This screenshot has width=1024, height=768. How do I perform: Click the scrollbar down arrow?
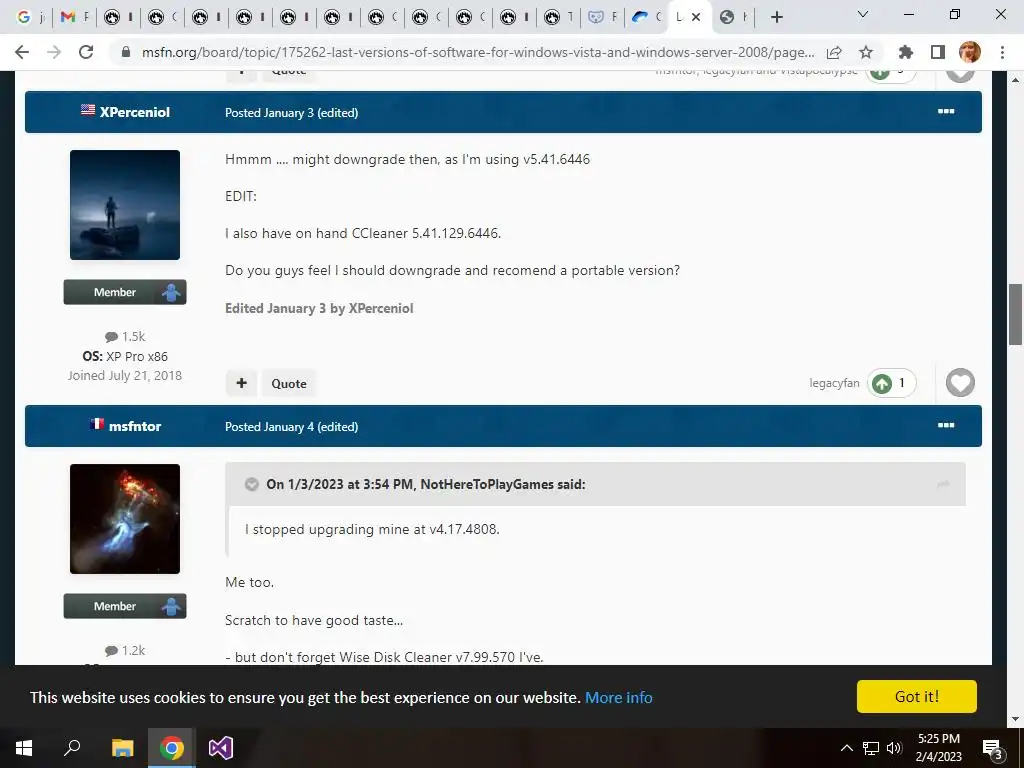click(x=1015, y=719)
